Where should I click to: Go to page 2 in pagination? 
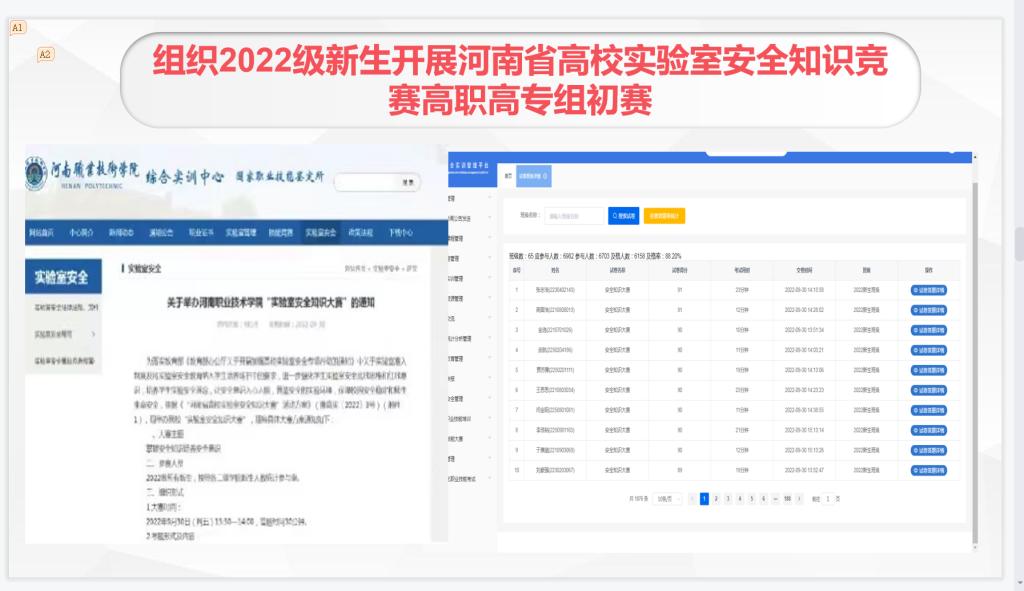(x=716, y=498)
